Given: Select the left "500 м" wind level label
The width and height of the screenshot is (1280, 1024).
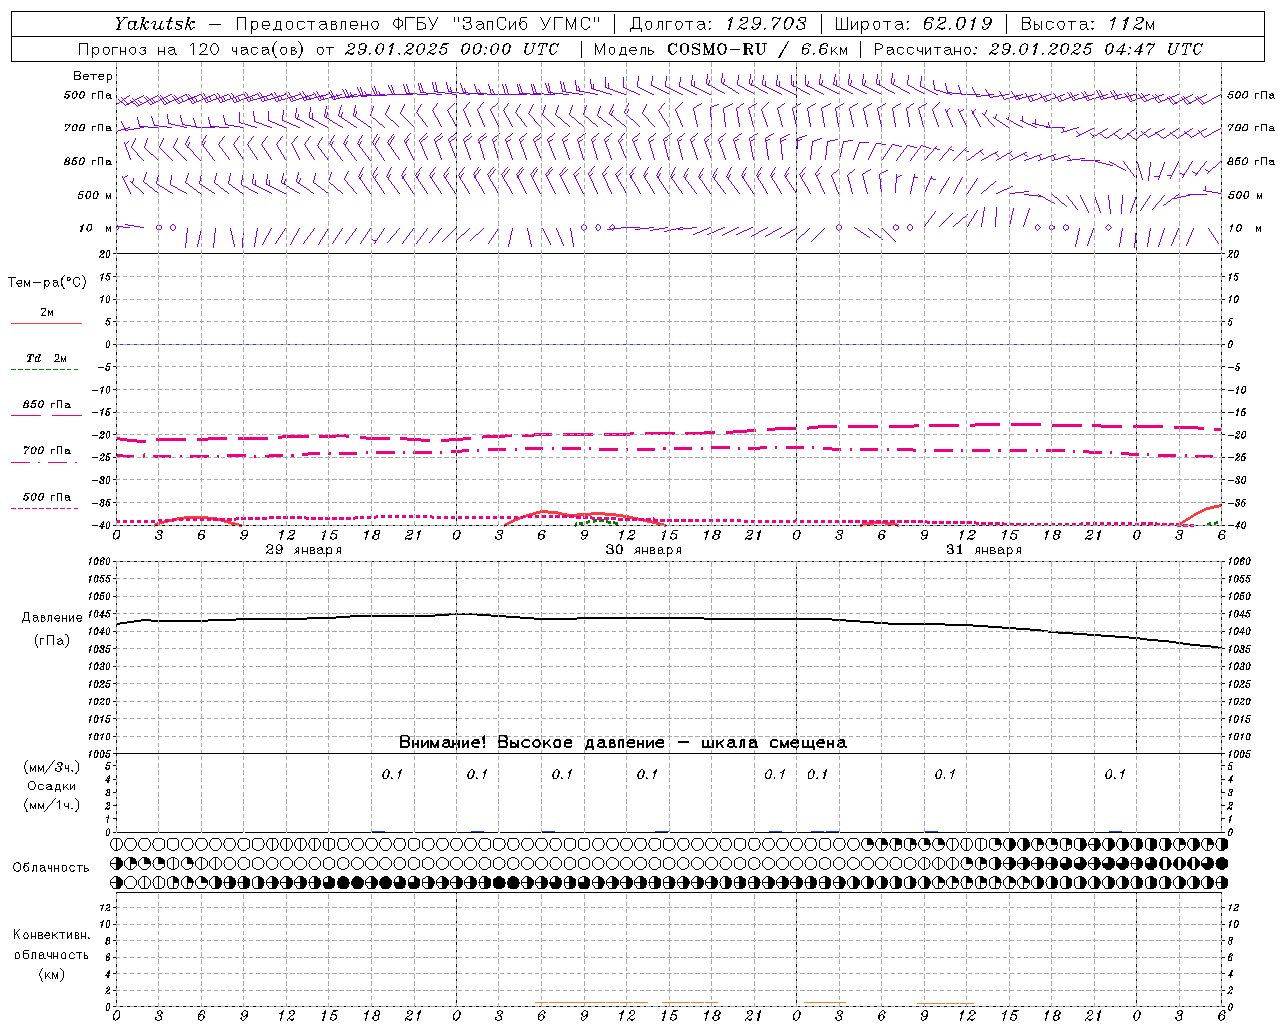Looking at the screenshot, I should point(95,195).
